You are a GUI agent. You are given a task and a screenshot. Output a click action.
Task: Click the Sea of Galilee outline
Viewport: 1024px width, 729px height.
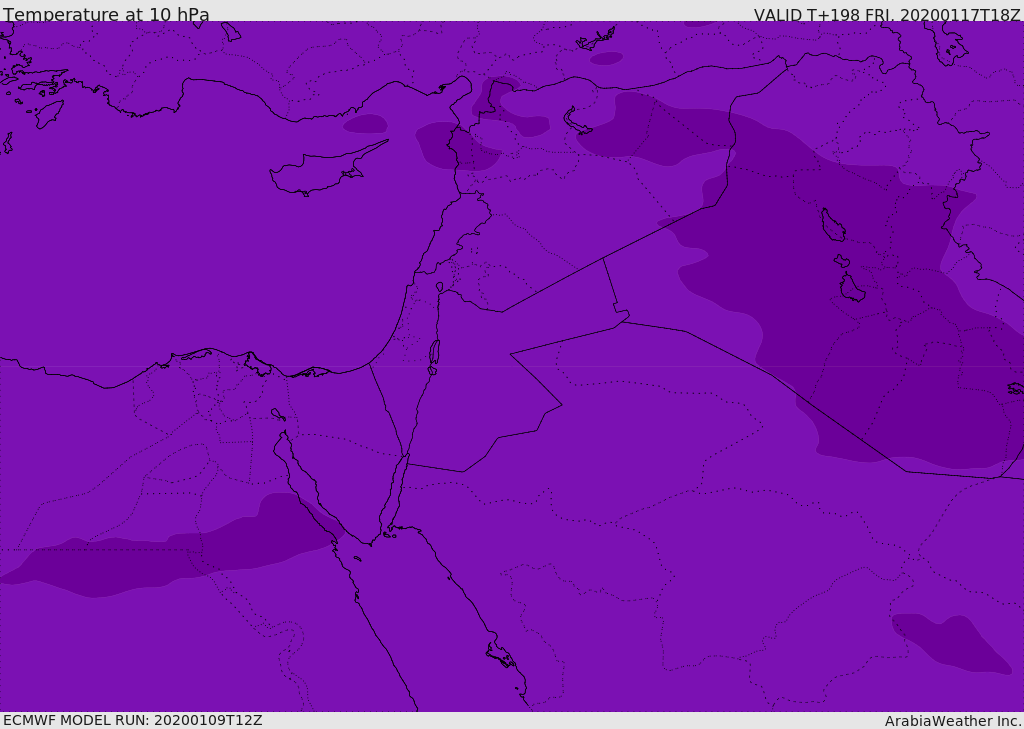click(440, 287)
